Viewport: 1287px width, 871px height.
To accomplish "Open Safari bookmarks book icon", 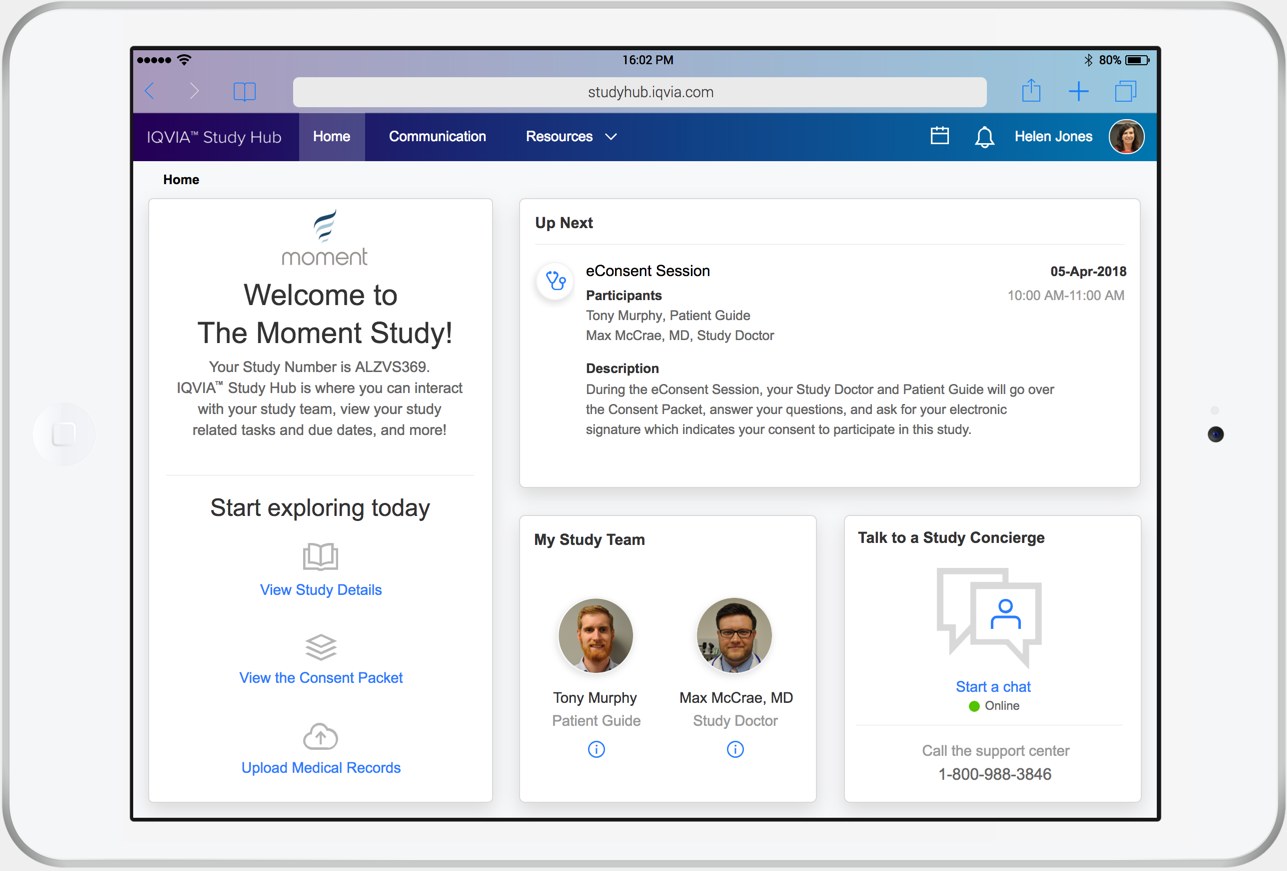I will (x=244, y=92).
